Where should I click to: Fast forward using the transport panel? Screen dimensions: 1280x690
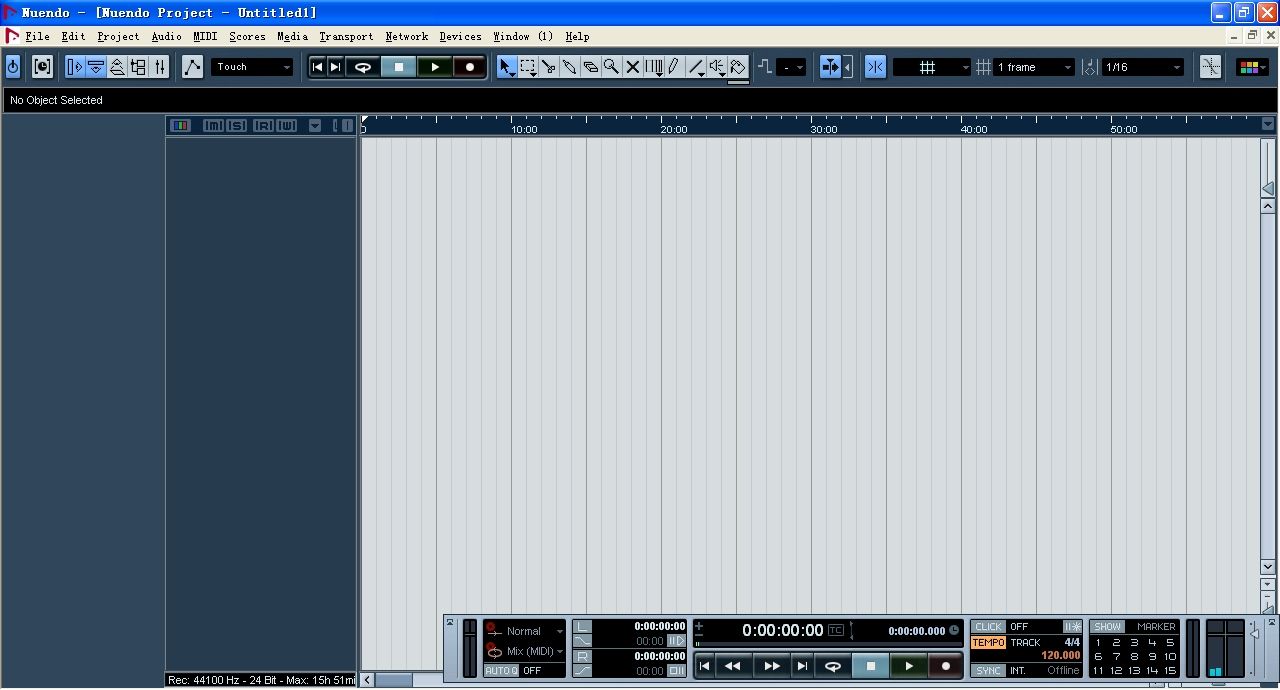771,666
